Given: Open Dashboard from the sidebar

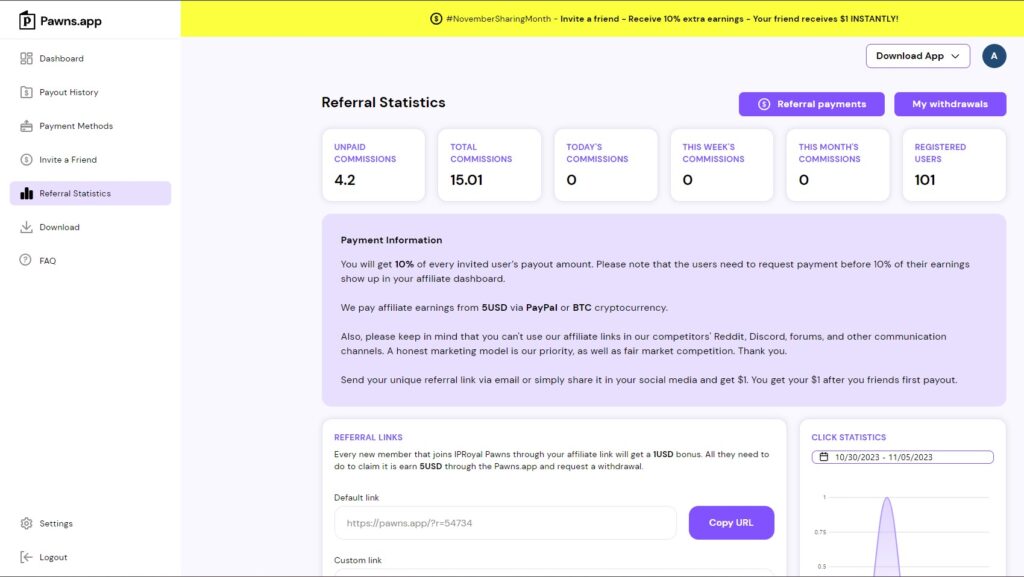Looking at the screenshot, I should coord(90,59).
